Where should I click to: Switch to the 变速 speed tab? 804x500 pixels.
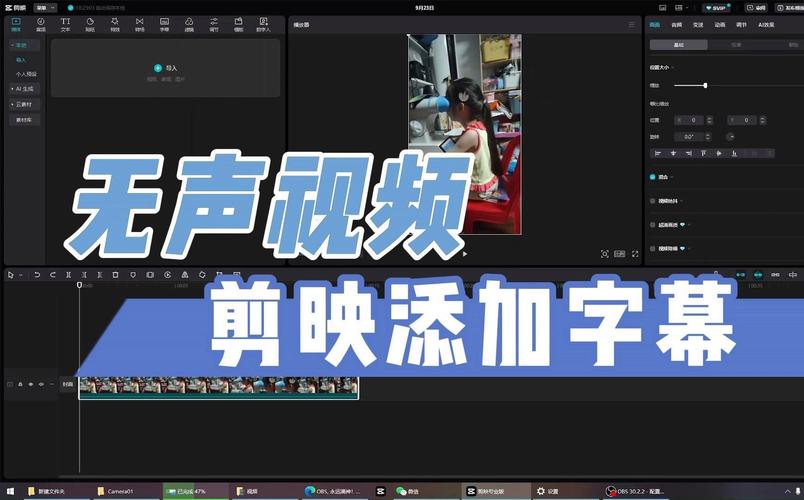coord(698,25)
